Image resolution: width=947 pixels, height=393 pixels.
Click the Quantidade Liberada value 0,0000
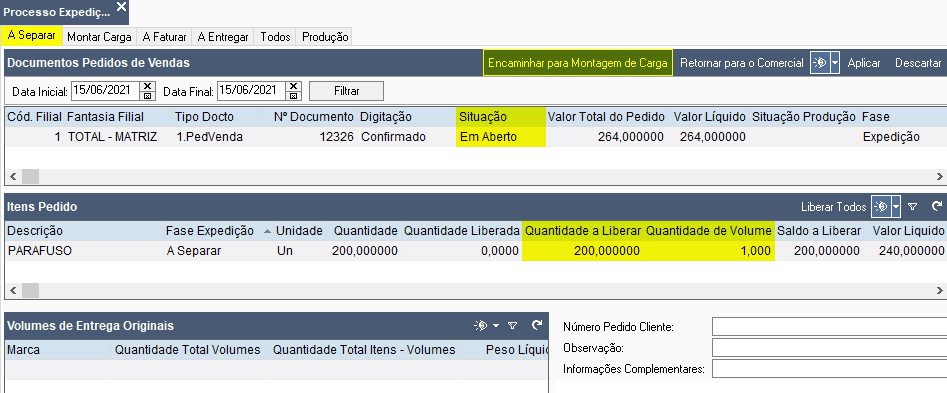click(499, 251)
